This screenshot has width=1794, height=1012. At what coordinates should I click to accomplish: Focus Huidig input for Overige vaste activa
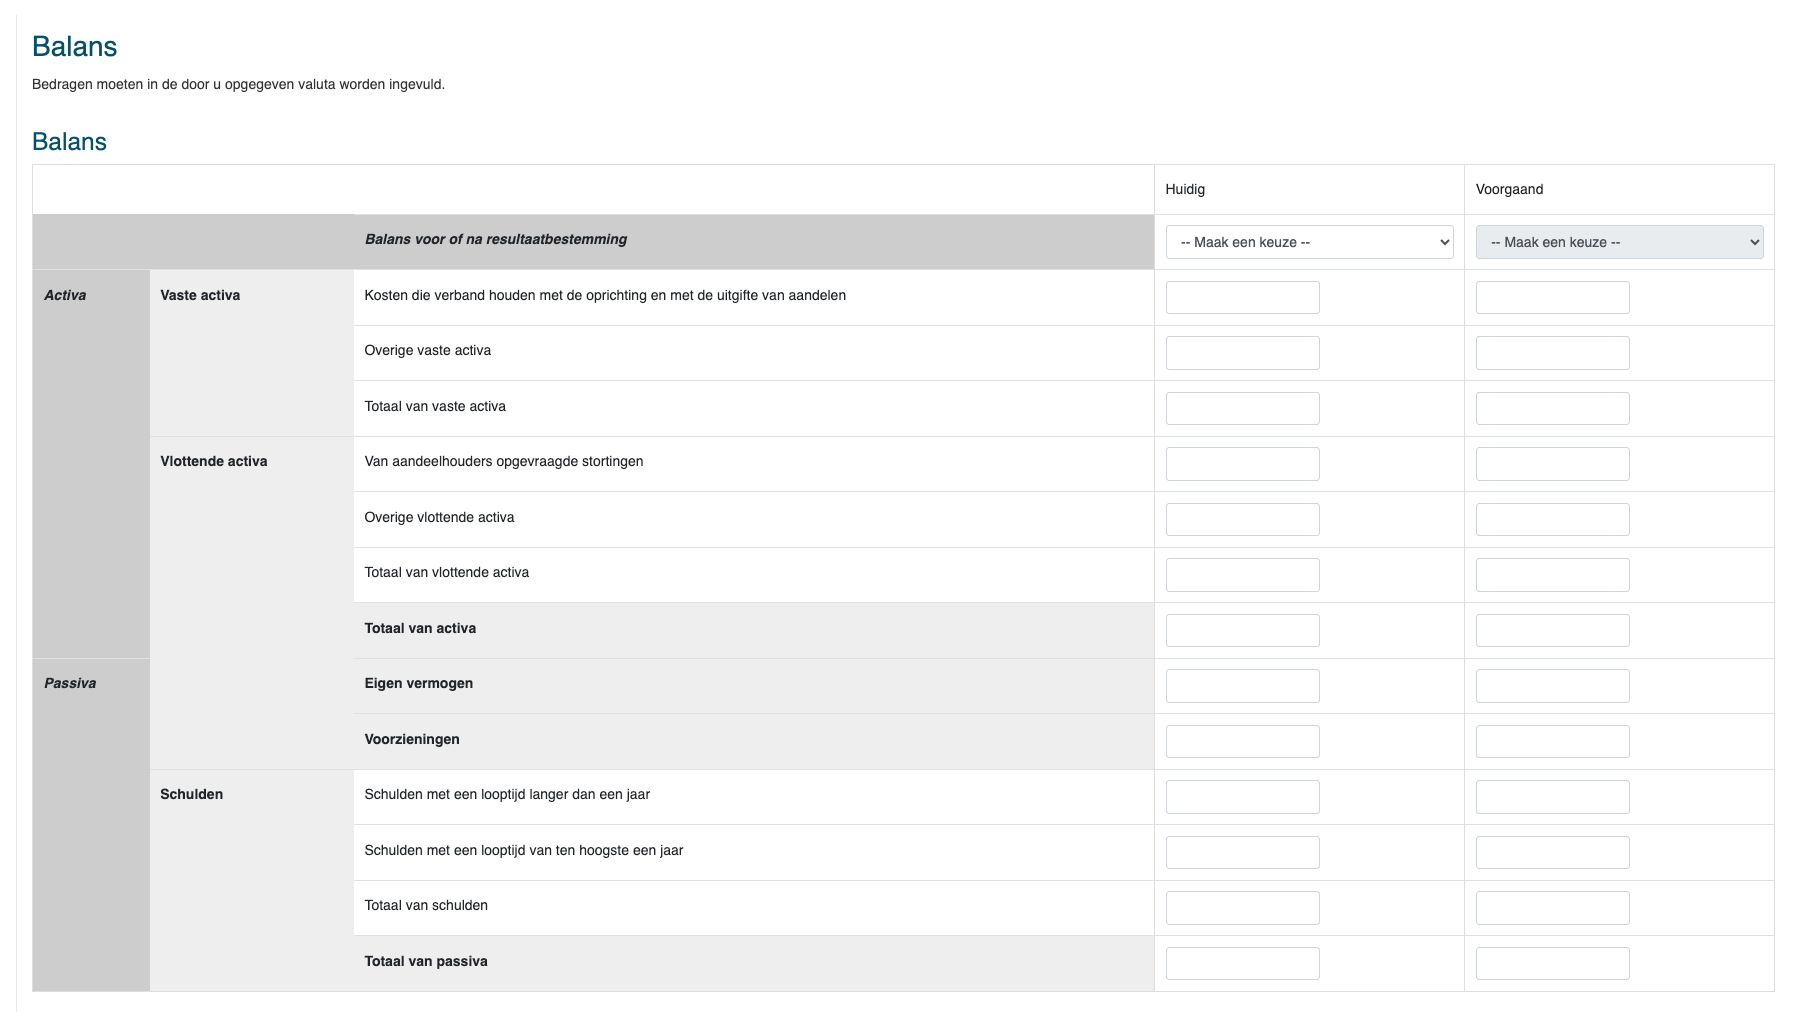pos(1242,353)
